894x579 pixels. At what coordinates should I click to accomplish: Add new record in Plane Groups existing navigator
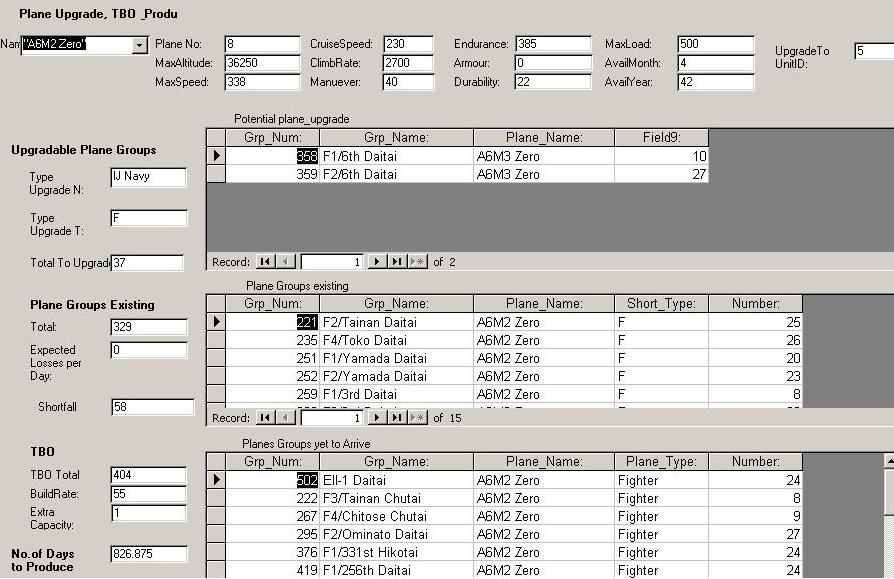pyautogui.click(x=417, y=418)
